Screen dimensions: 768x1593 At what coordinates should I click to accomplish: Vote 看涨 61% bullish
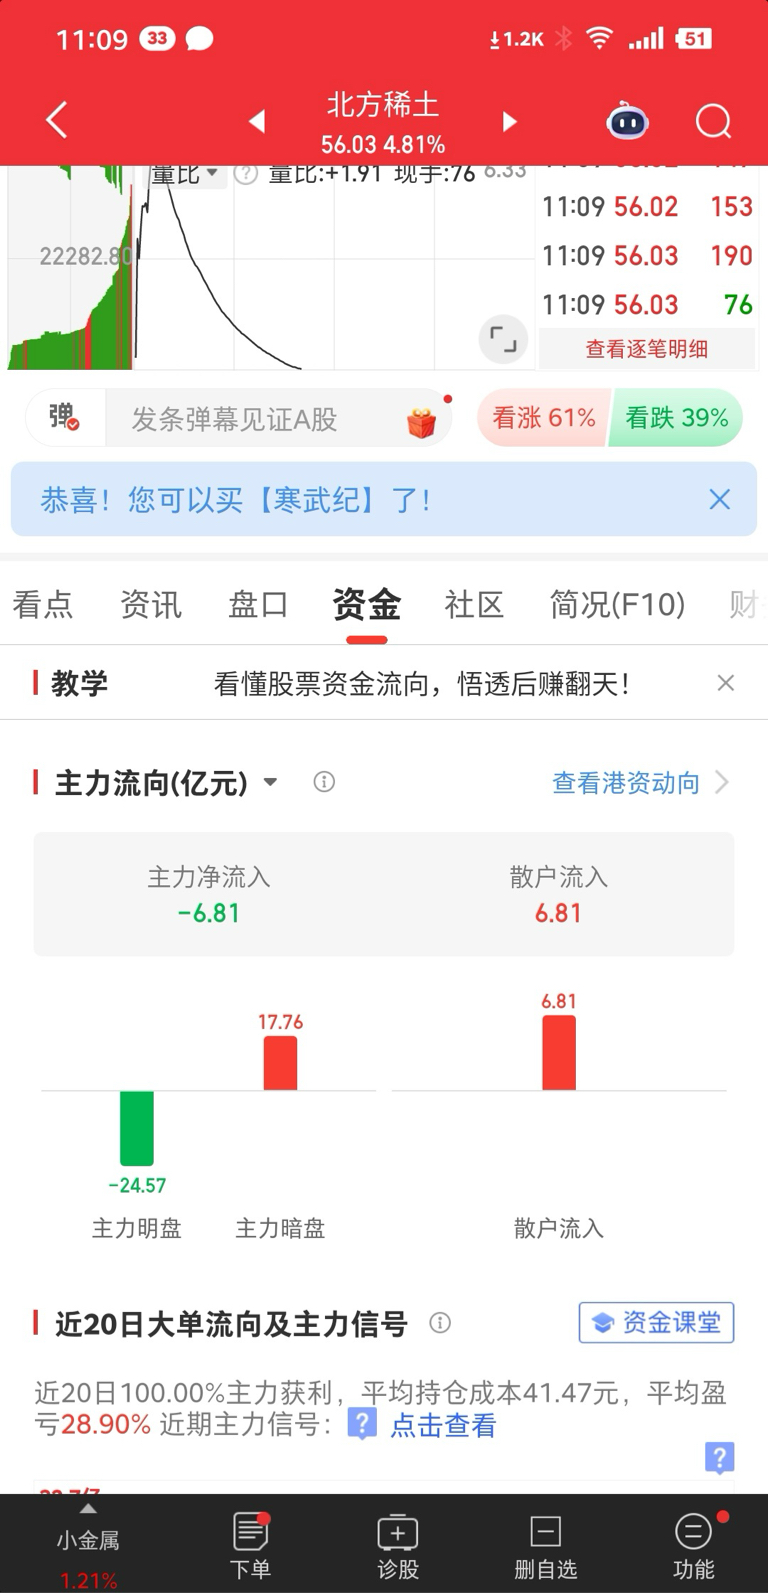(543, 418)
